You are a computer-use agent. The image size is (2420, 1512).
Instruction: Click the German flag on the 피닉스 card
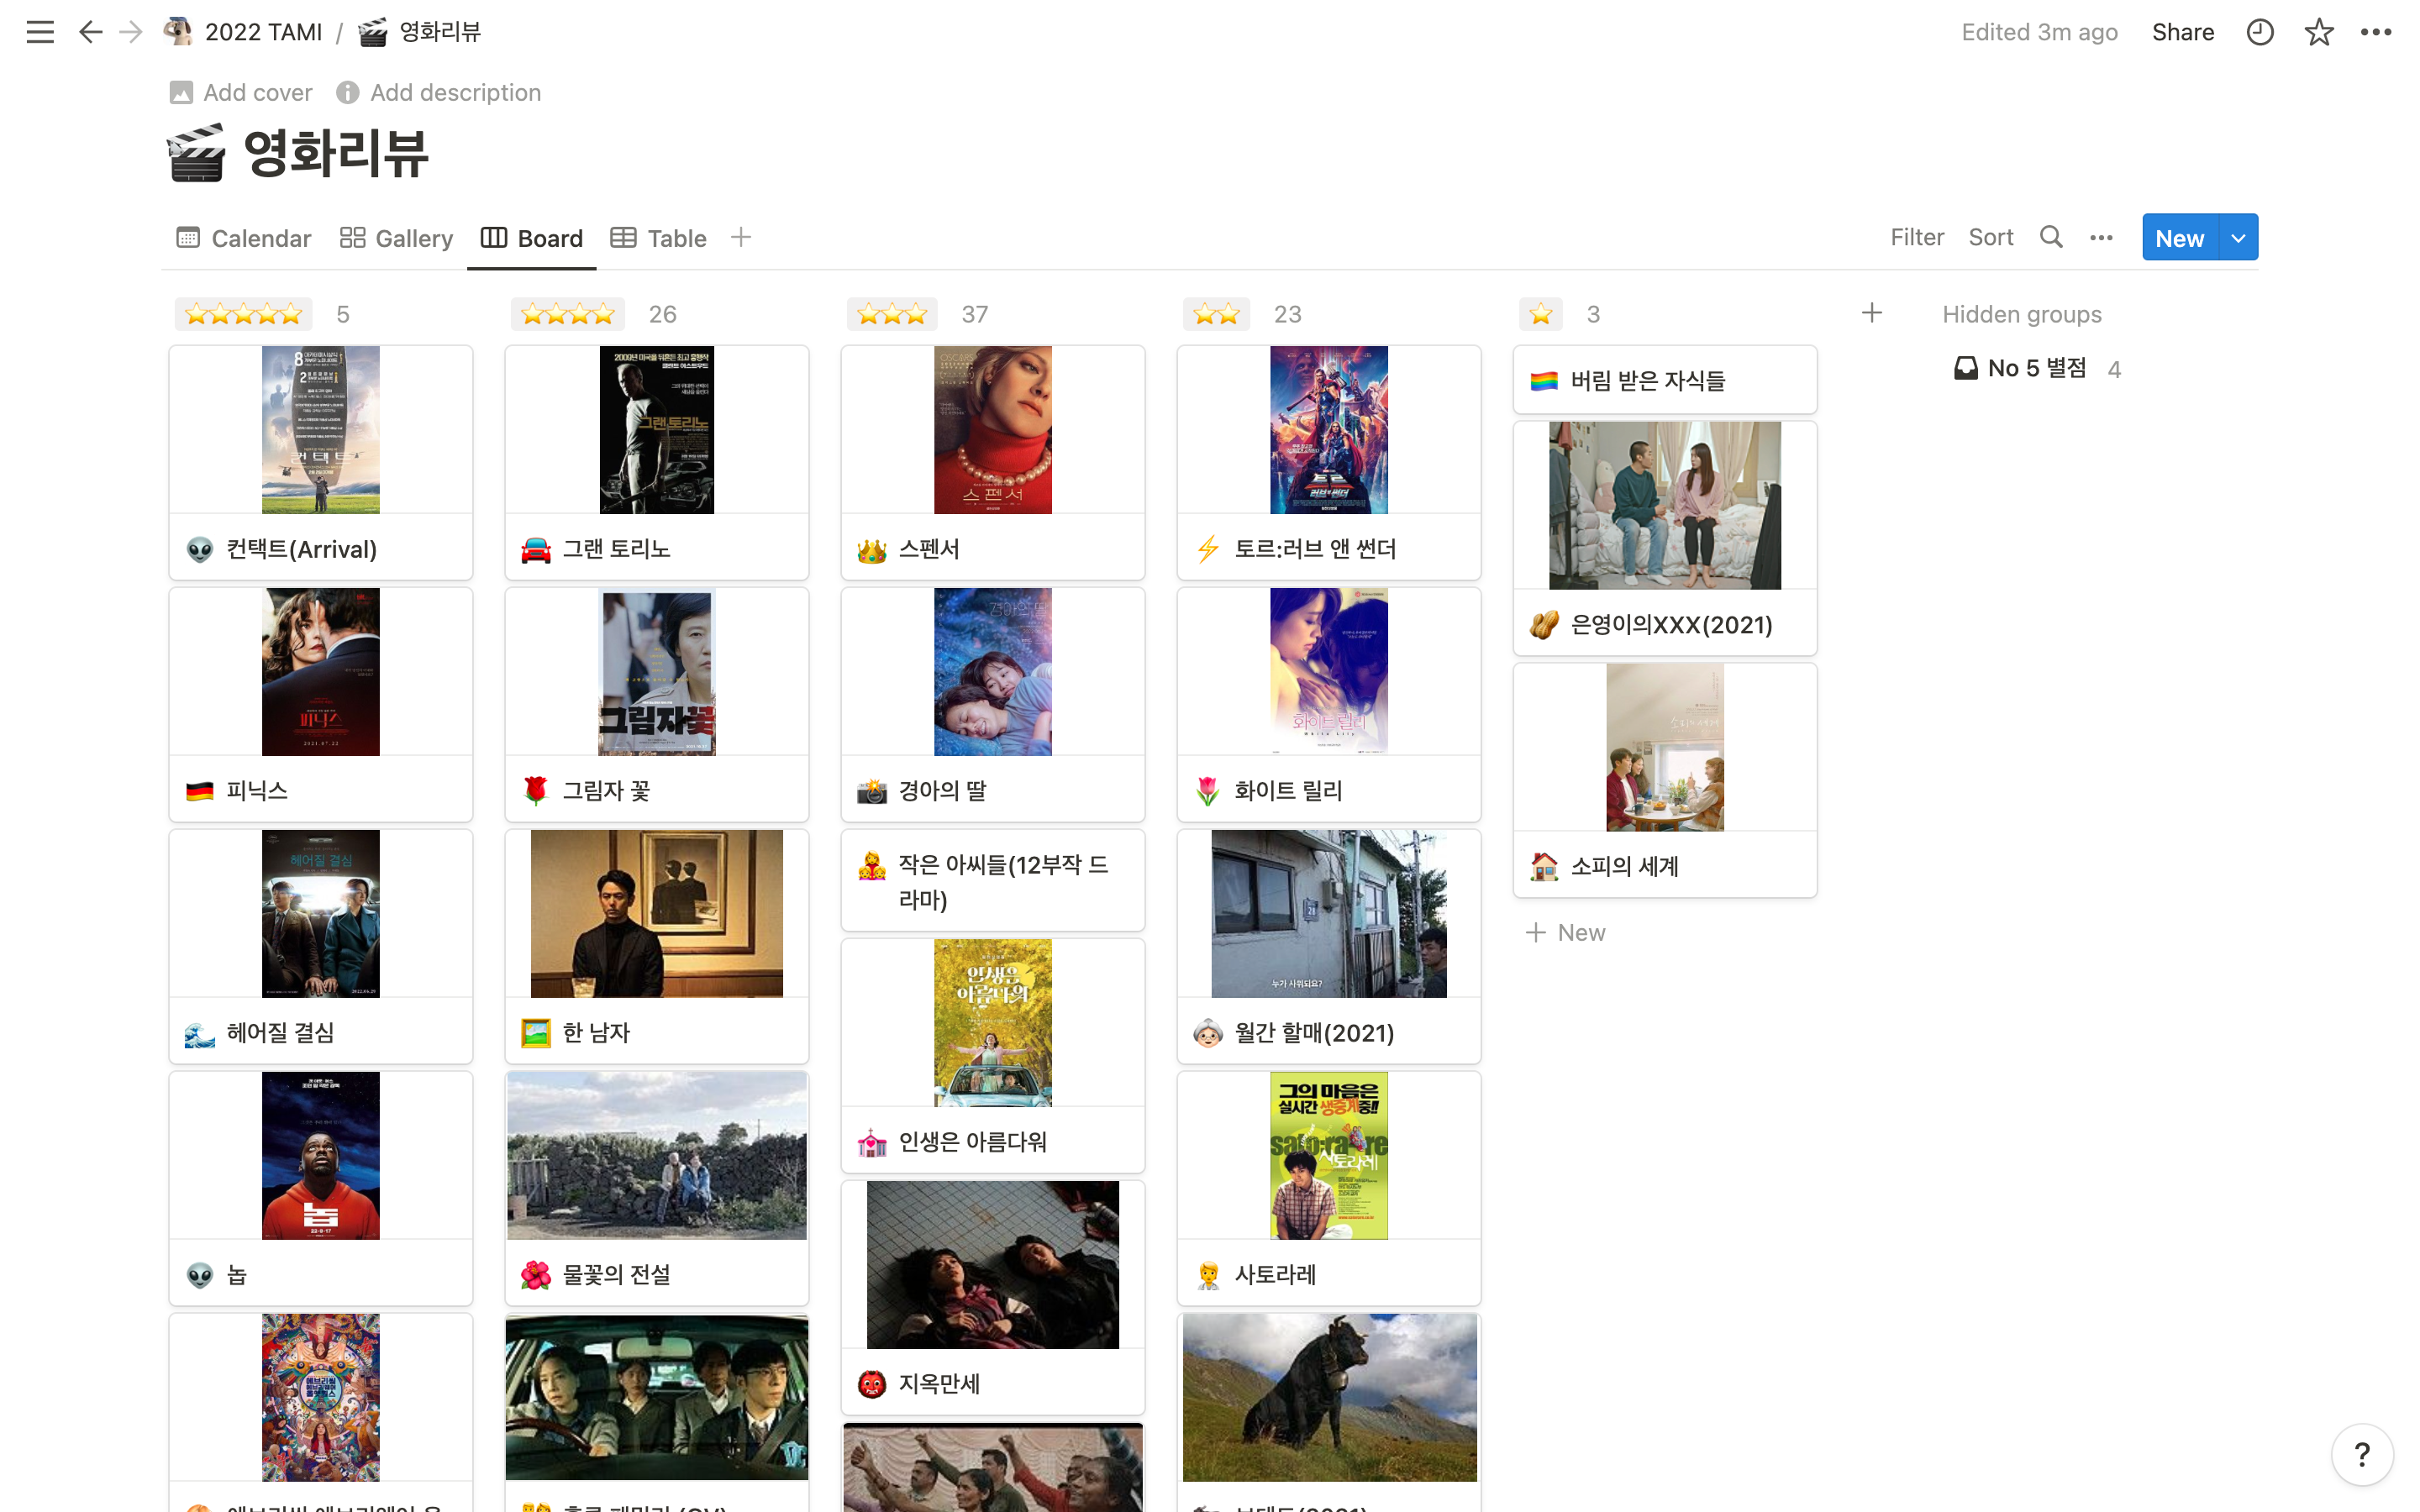(x=200, y=791)
